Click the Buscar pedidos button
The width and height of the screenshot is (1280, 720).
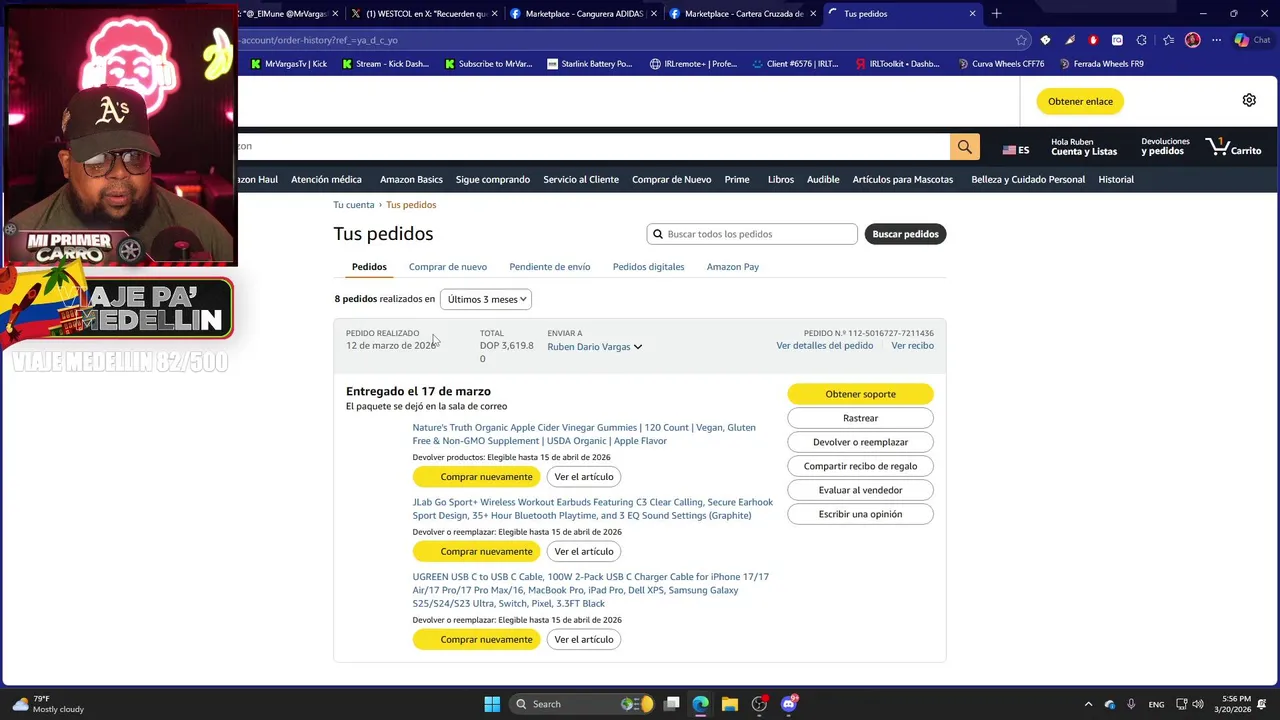(905, 234)
